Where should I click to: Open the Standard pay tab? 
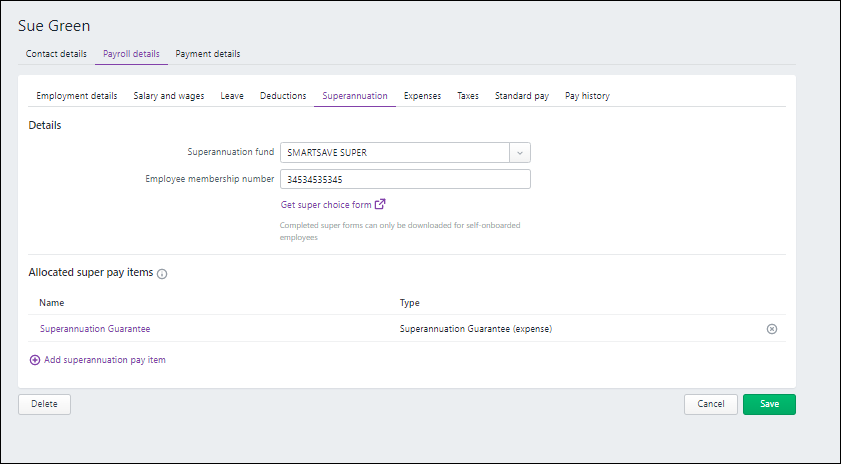[x=522, y=96]
